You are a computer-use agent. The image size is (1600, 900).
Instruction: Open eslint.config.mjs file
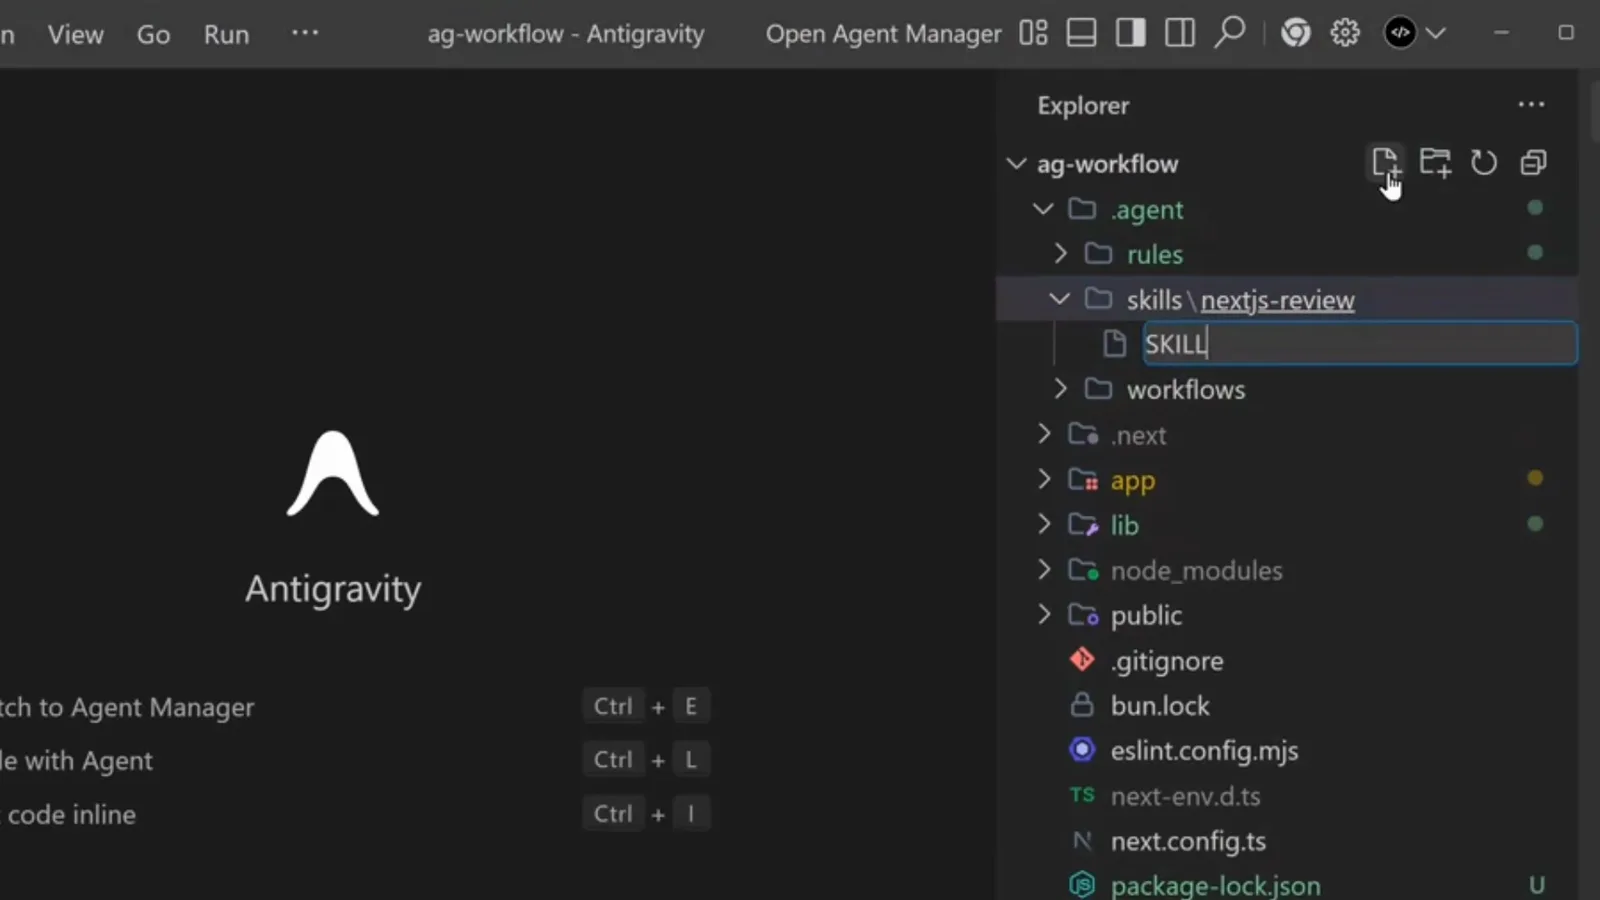[x=1204, y=751]
